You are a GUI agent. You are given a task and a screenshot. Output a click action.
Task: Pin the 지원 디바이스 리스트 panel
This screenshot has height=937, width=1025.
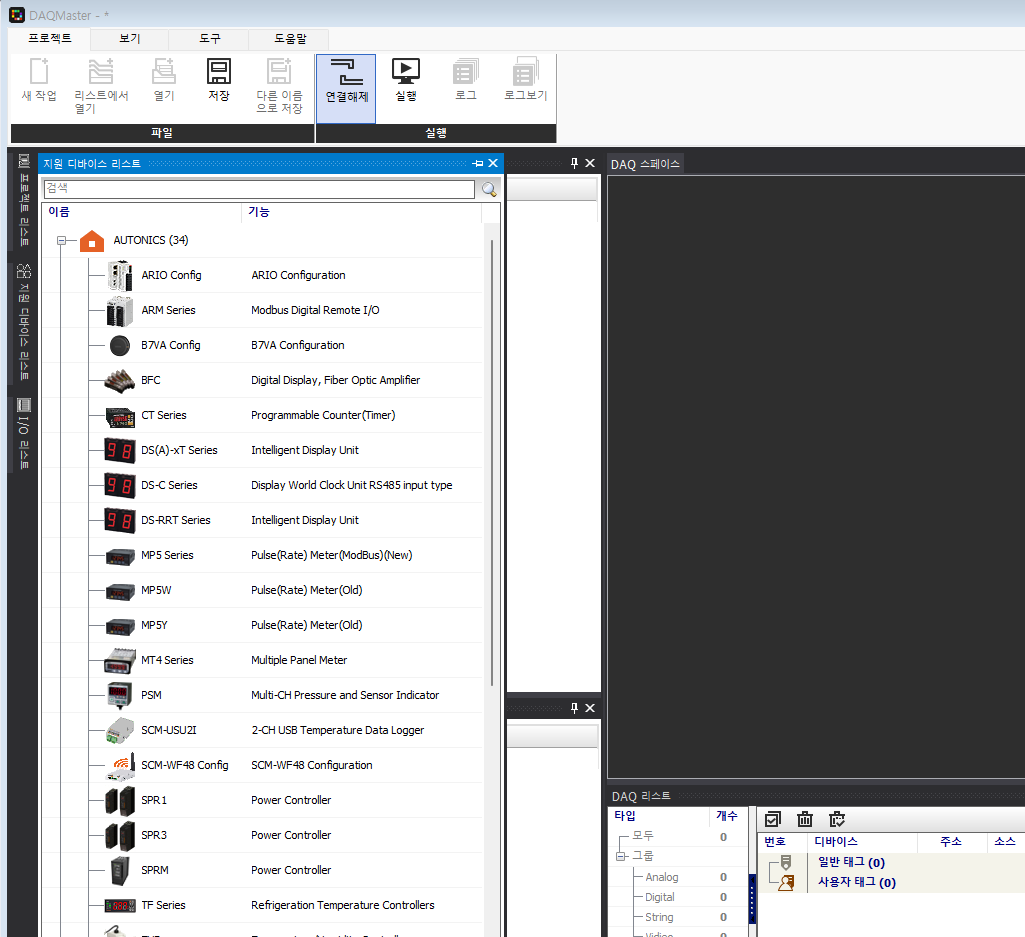click(478, 163)
